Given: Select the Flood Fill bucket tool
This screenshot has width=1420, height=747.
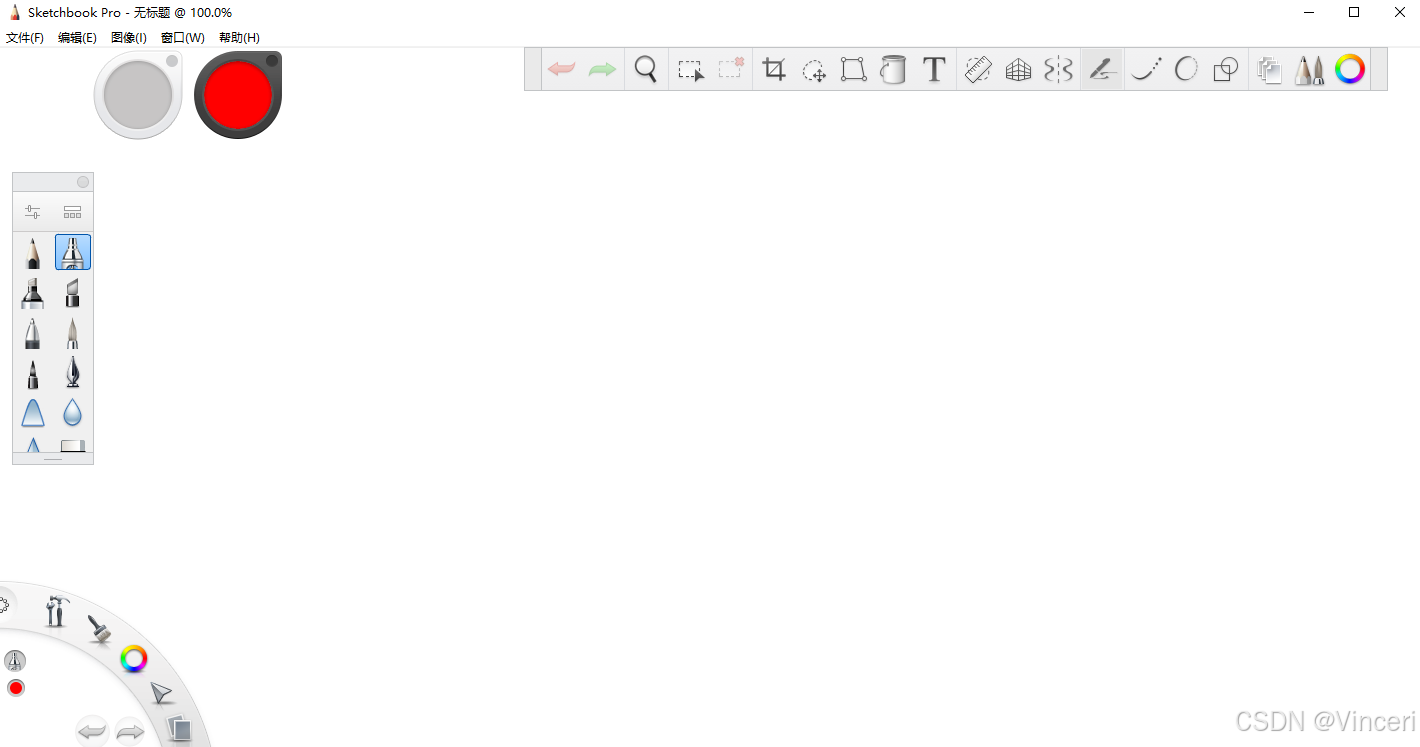Looking at the screenshot, I should pos(893,69).
